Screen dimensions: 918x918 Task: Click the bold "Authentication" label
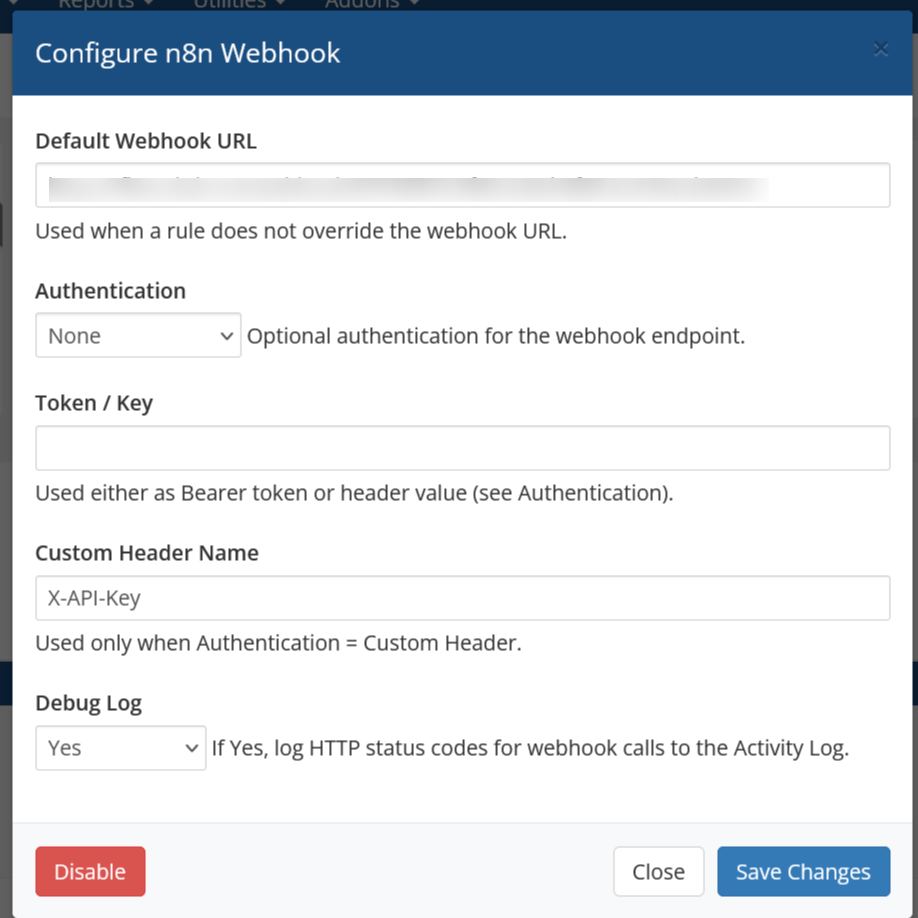[110, 291]
